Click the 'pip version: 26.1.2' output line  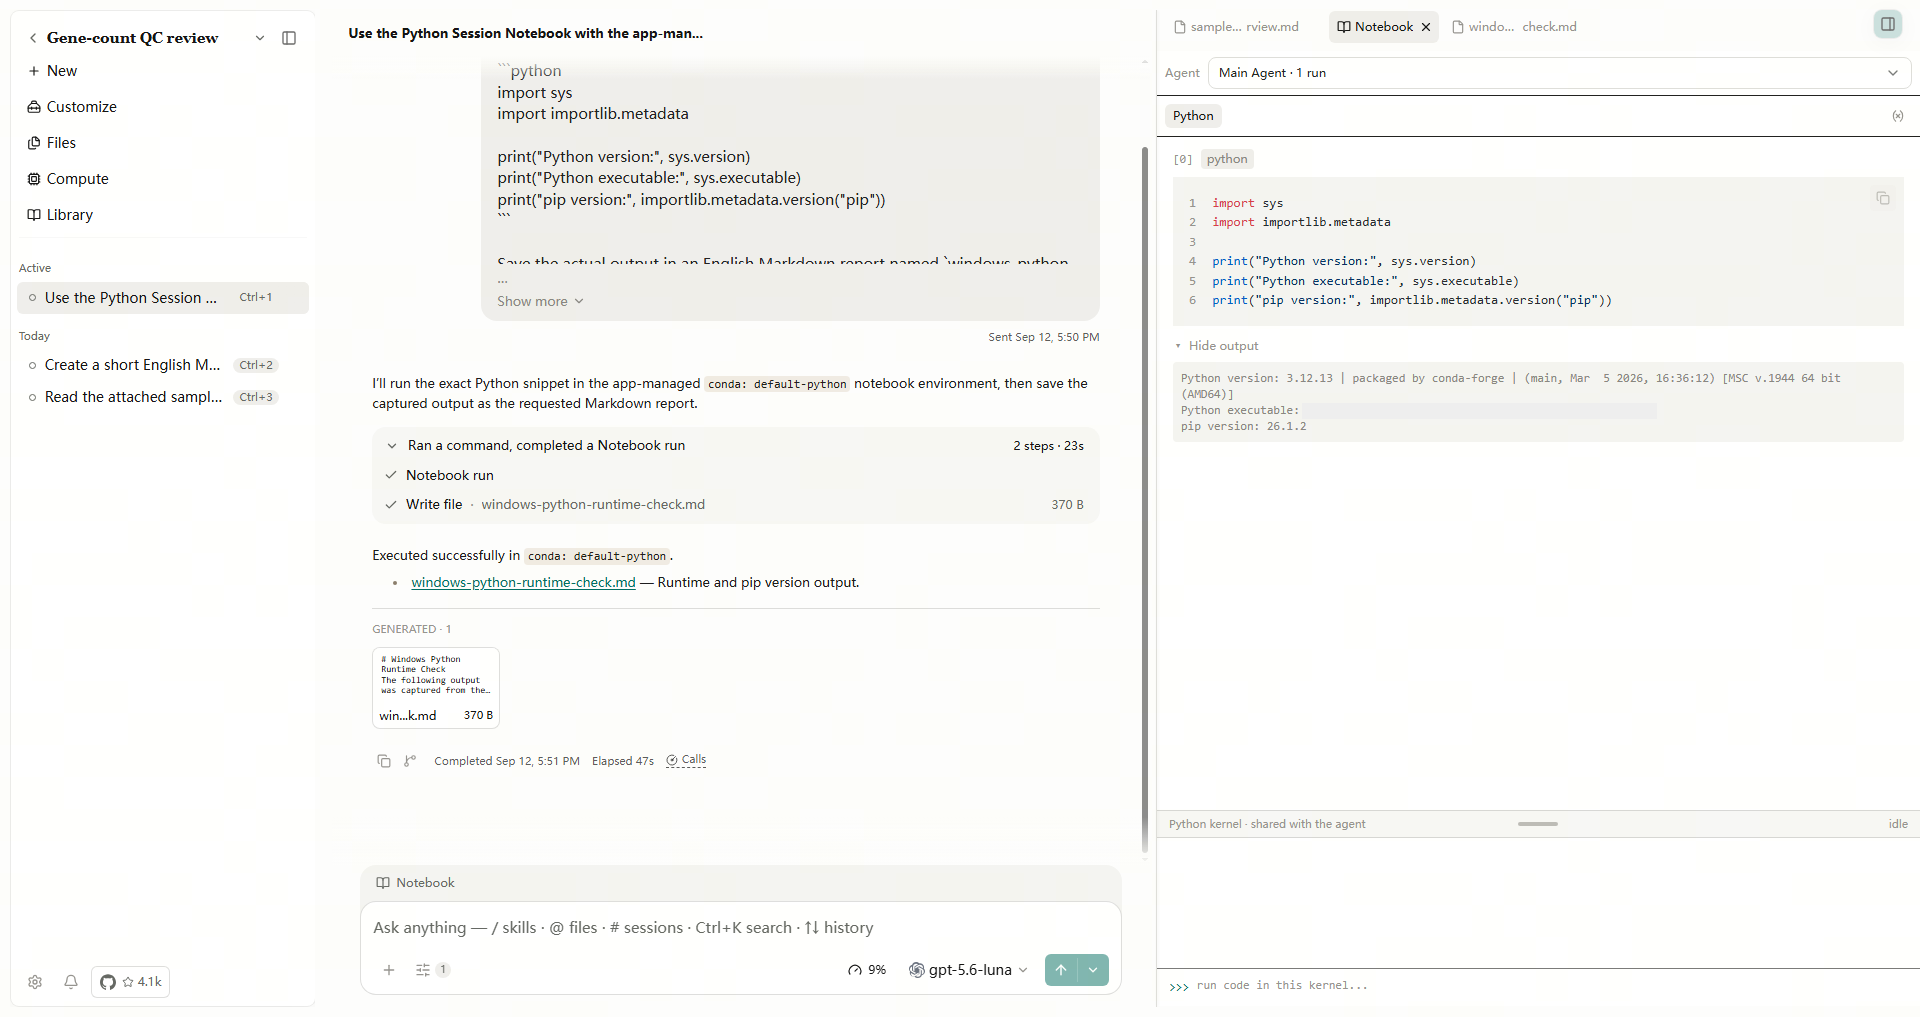tap(1243, 427)
